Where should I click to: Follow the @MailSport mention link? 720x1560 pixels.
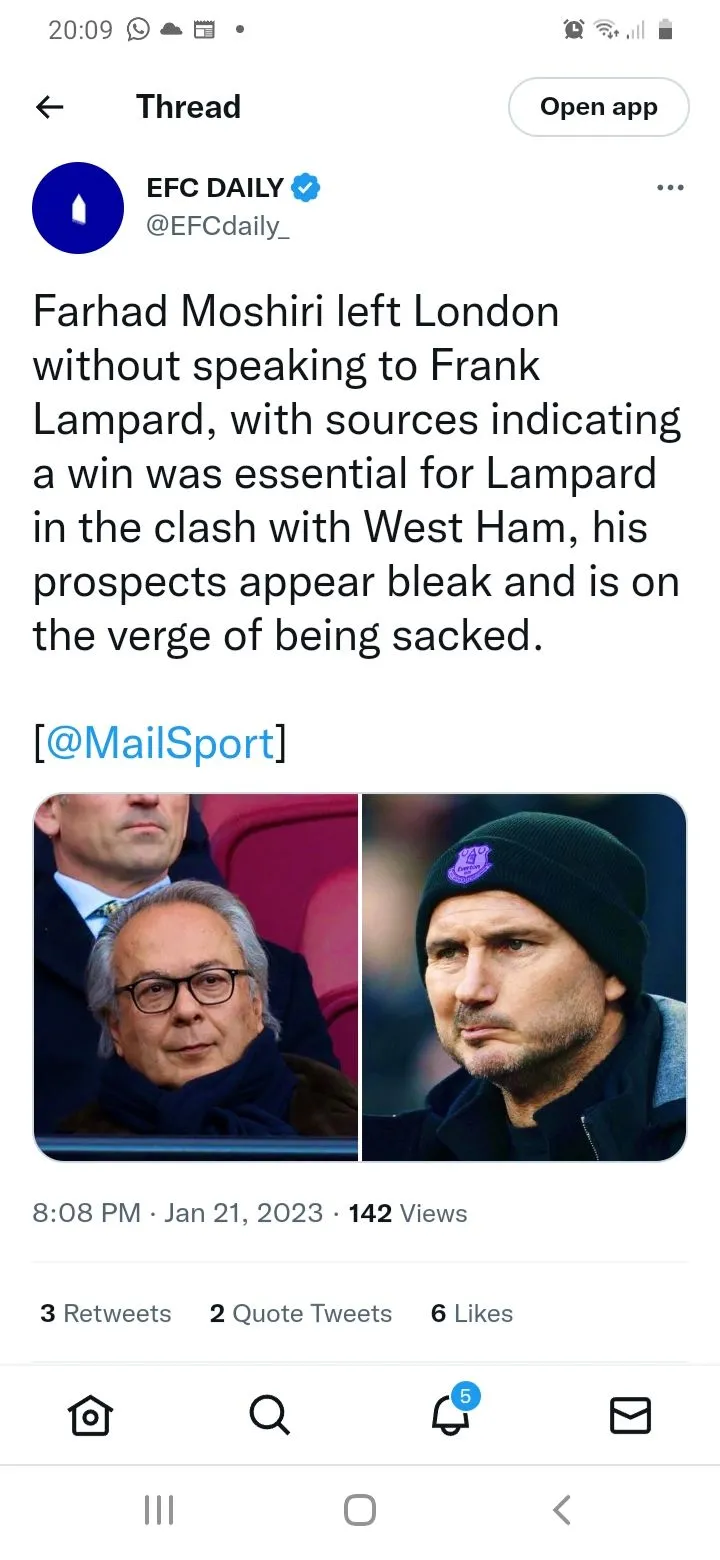[x=160, y=743]
